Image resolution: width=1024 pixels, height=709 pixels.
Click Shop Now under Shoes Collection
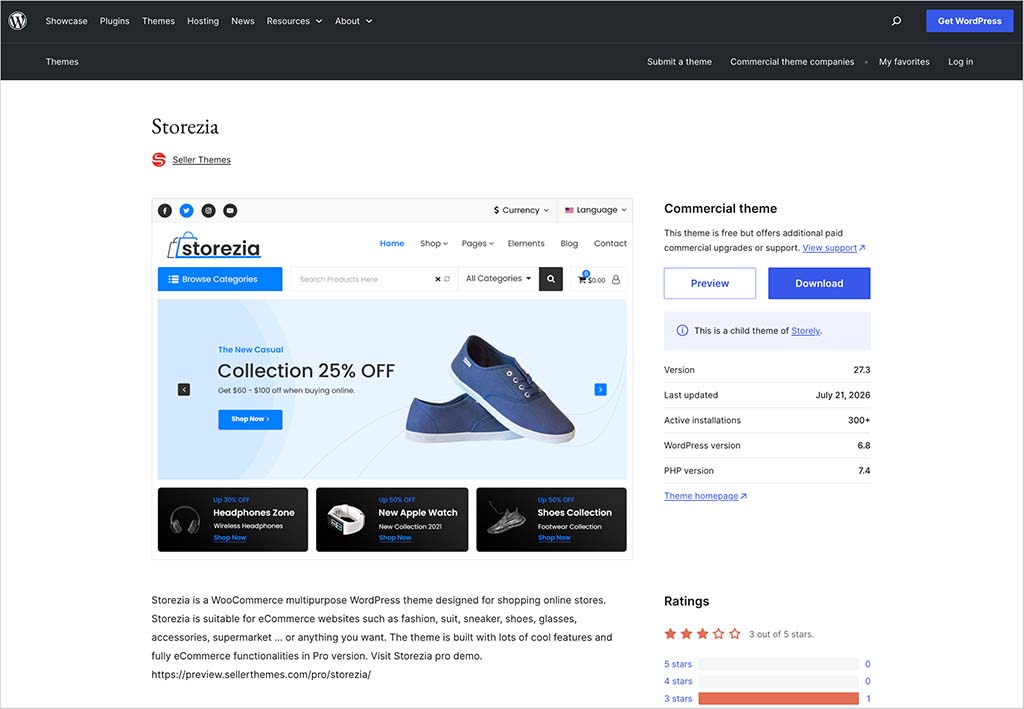click(x=554, y=538)
